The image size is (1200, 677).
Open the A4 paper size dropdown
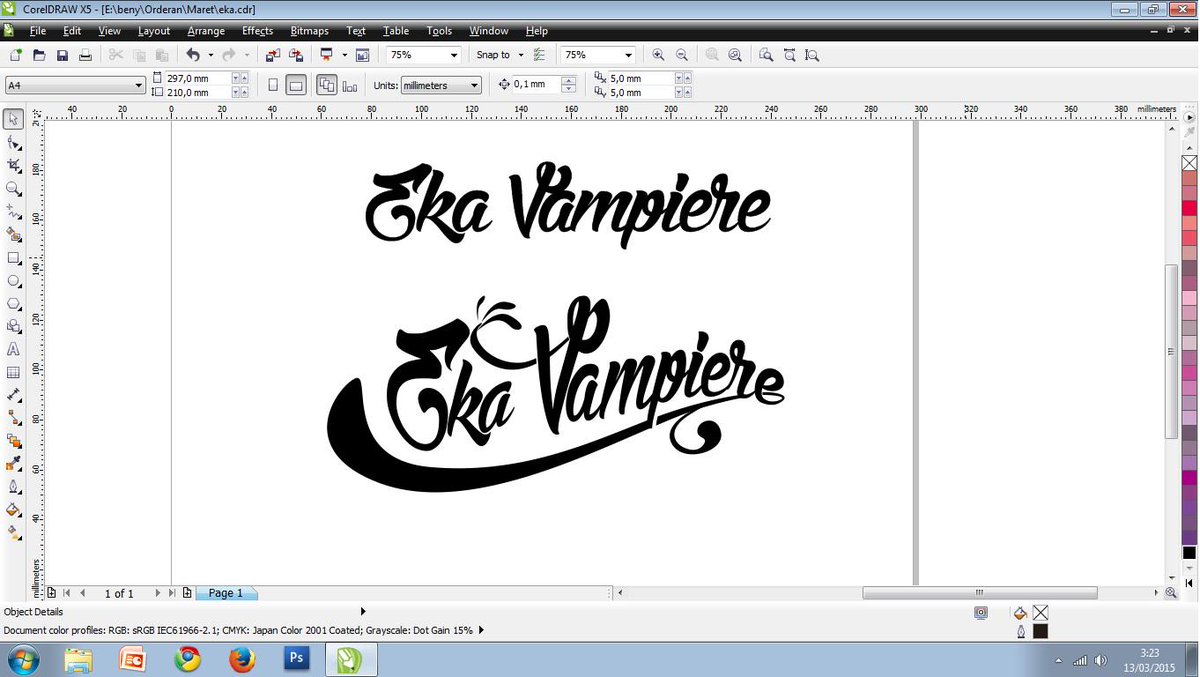pyautogui.click(x=138, y=85)
